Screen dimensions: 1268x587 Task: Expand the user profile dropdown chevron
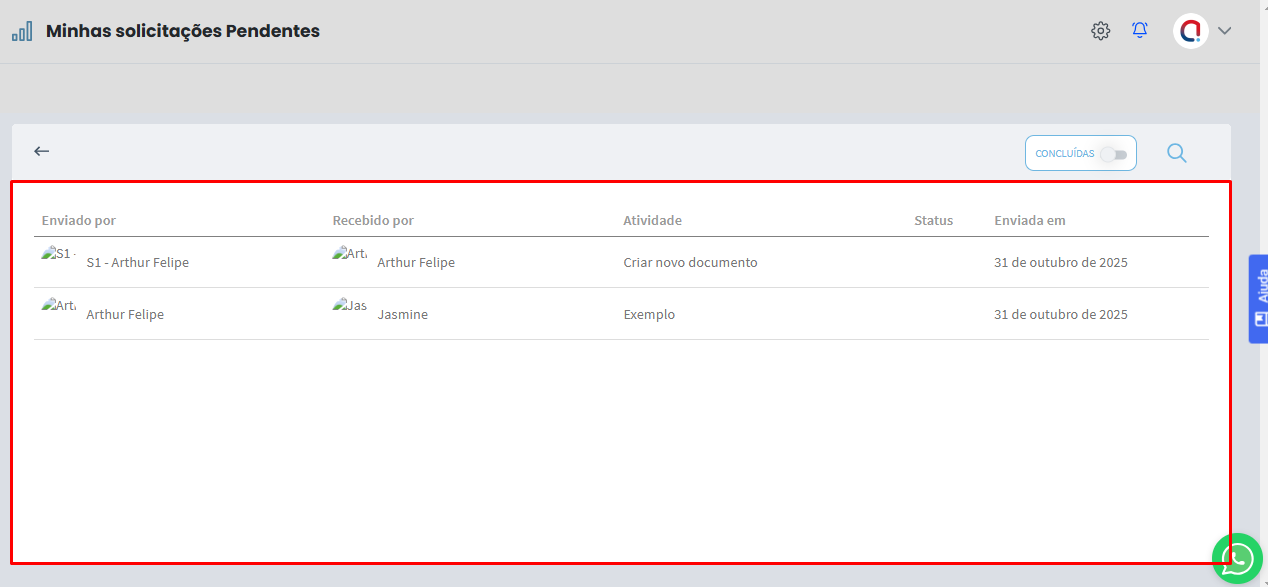coord(1224,31)
